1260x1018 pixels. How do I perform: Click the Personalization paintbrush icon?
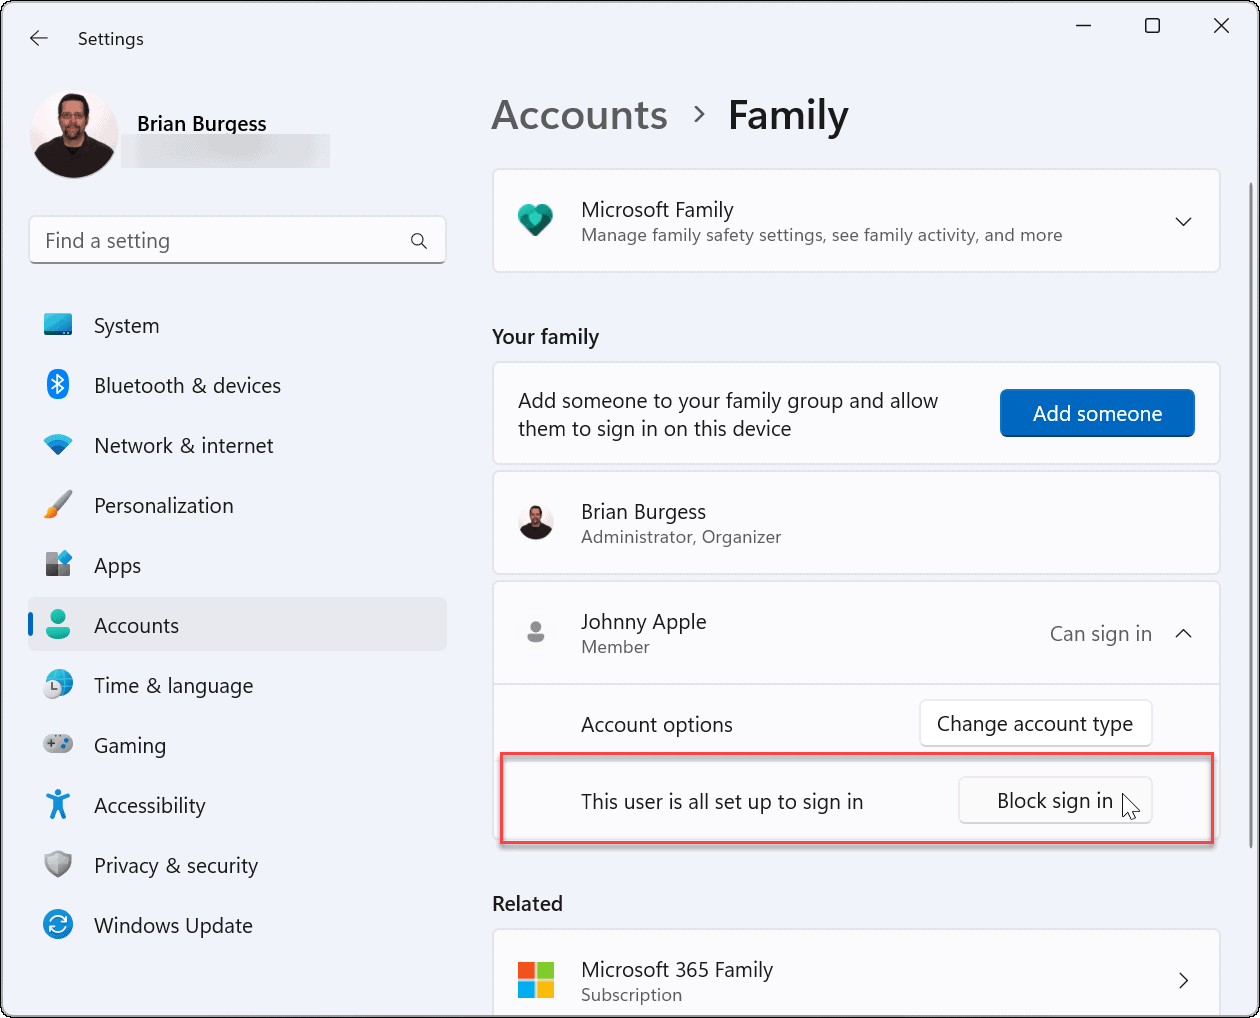pos(58,505)
